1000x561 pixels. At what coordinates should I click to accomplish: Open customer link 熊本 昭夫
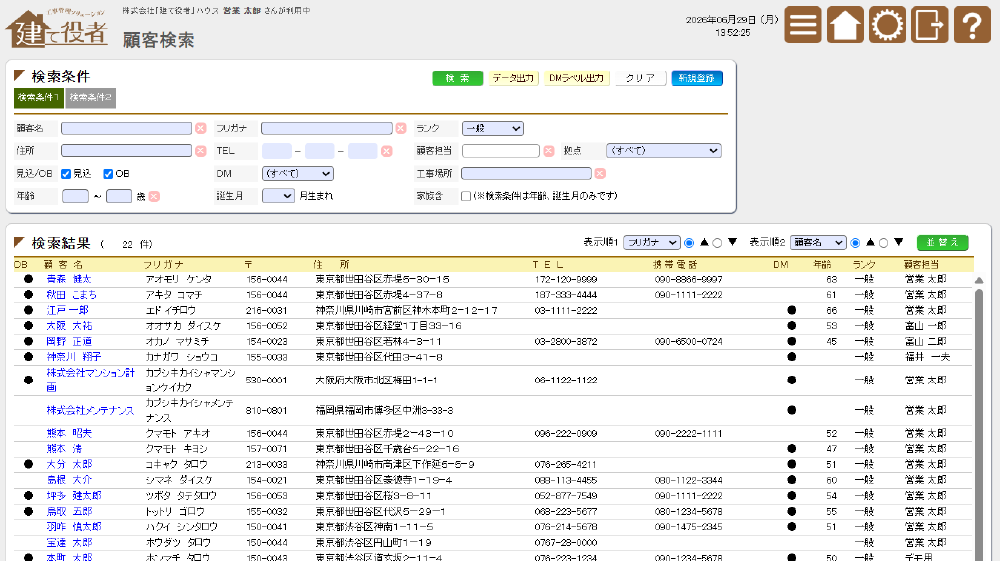[x=69, y=434]
